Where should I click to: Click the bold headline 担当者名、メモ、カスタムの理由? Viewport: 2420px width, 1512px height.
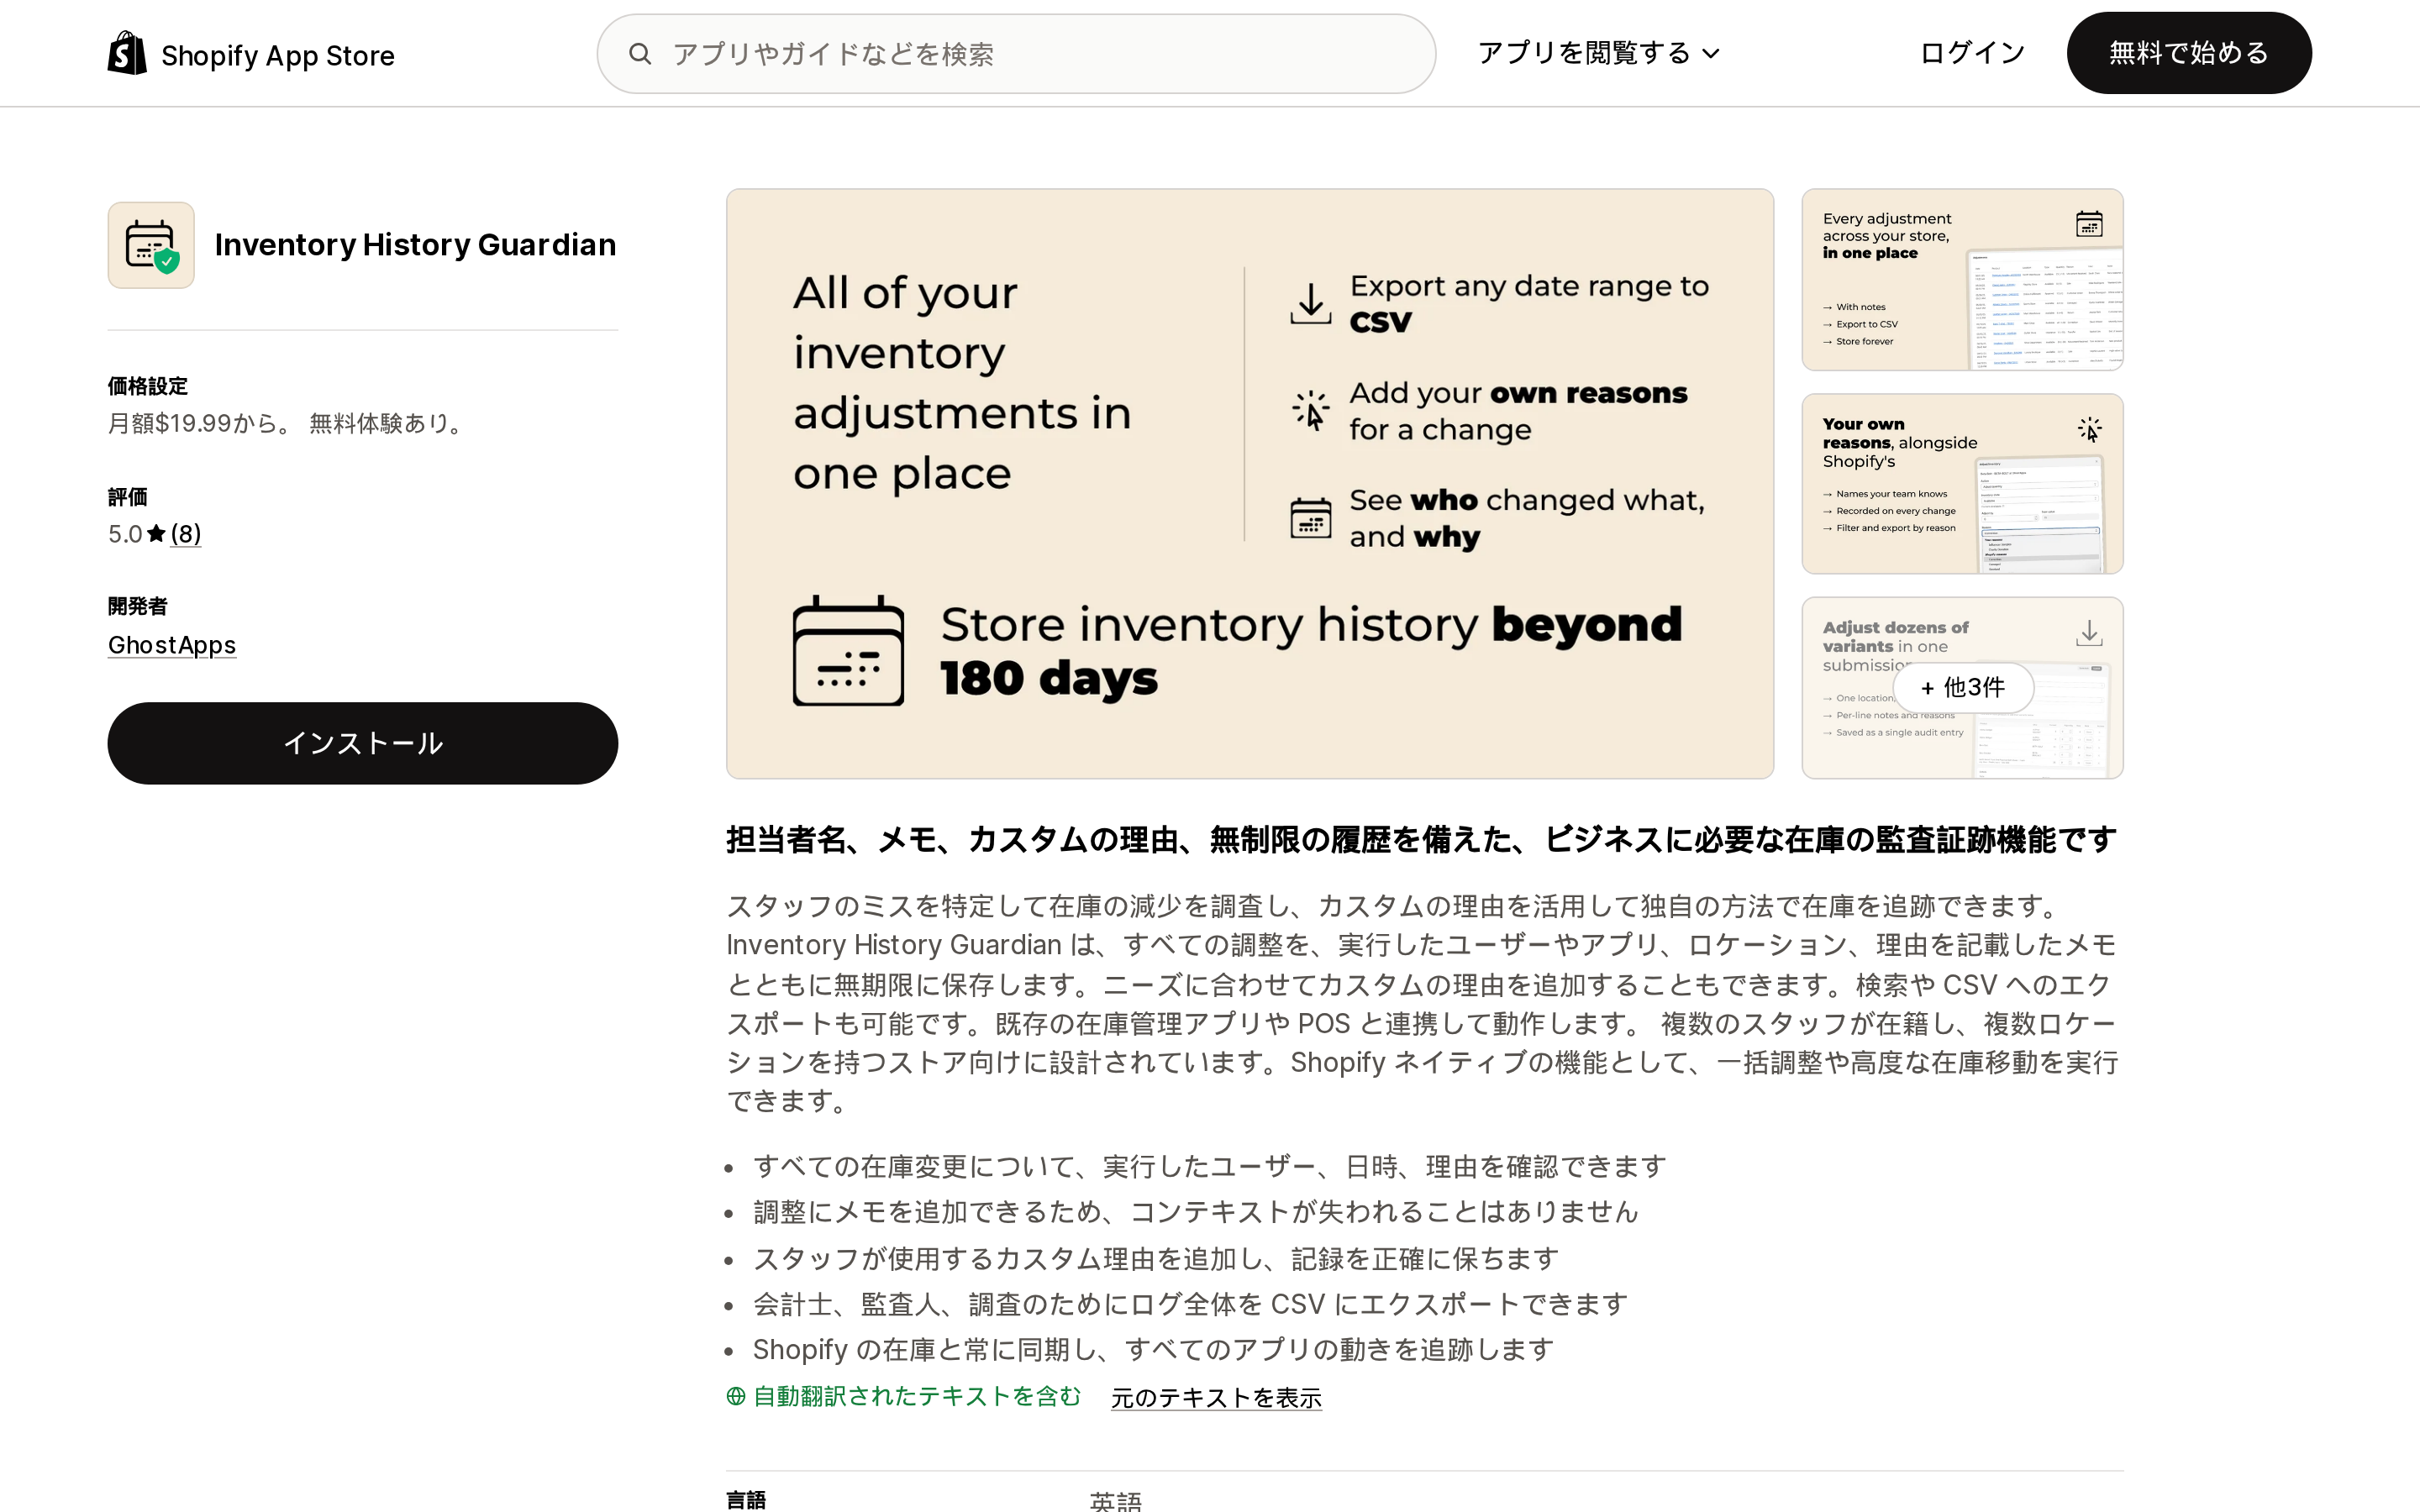click(x=1421, y=840)
